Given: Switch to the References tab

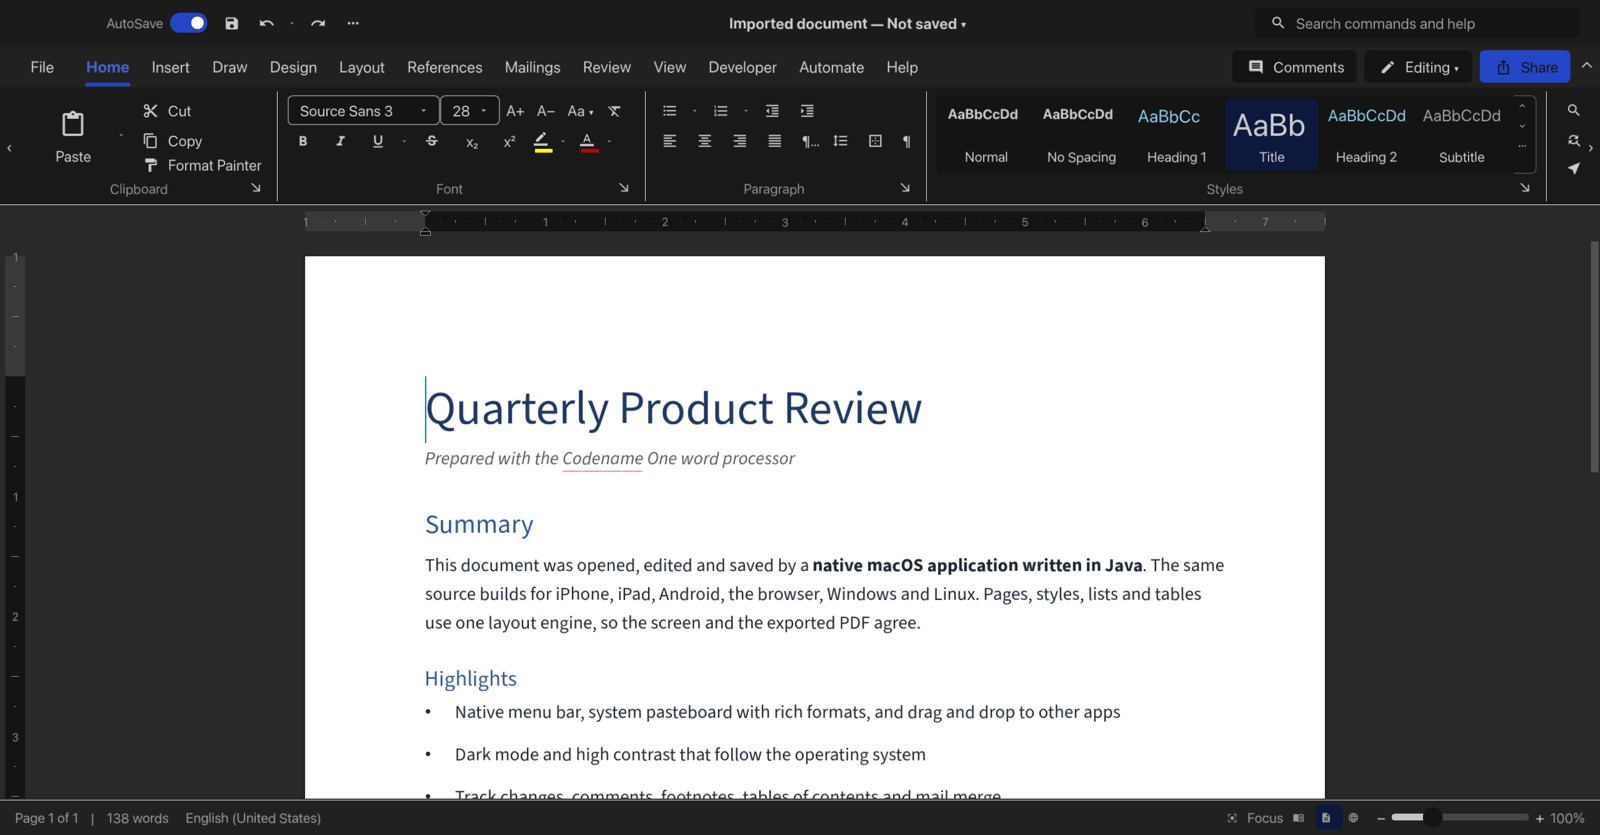Looking at the screenshot, I should tap(445, 67).
